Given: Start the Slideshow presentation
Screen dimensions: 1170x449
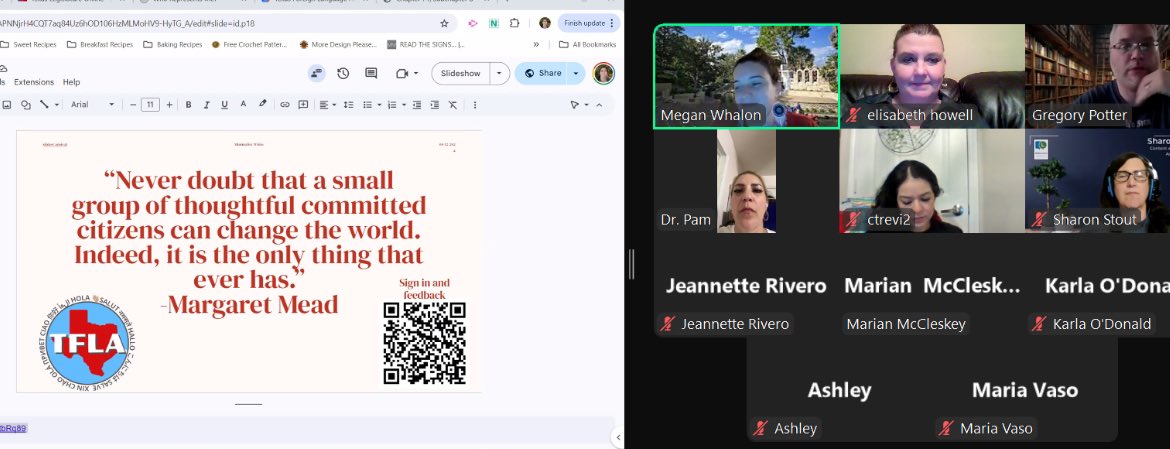Looking at the screenshot, I should (x=460, y=73).
